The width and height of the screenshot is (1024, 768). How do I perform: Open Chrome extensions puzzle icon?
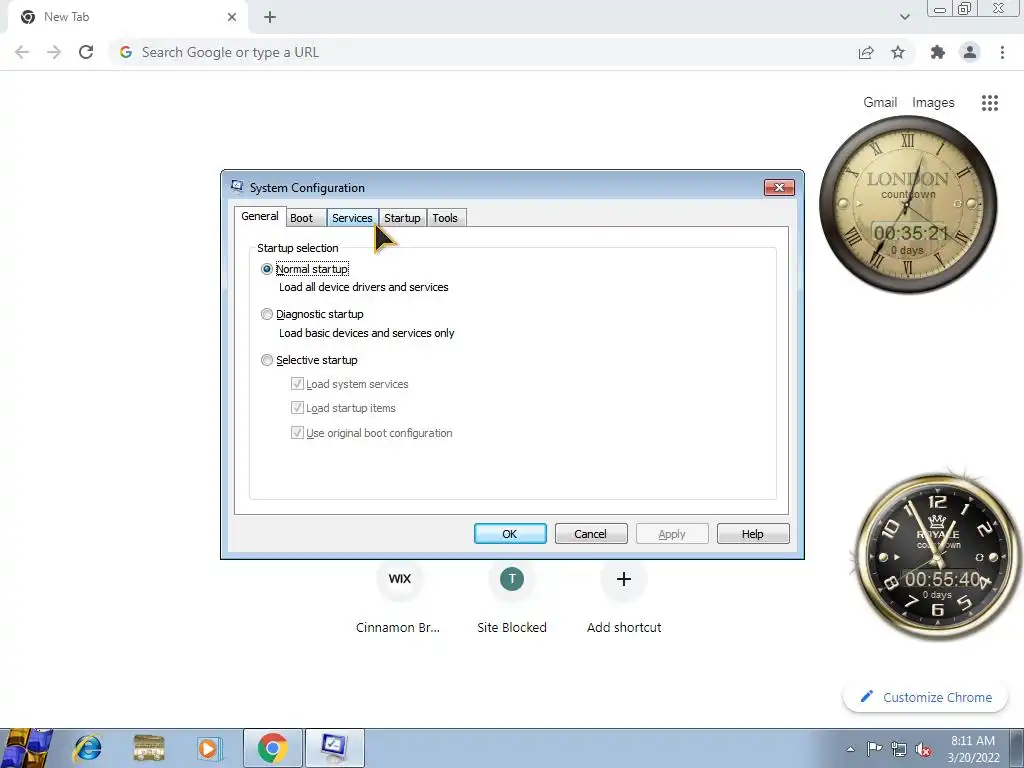[x=938, y=52]
